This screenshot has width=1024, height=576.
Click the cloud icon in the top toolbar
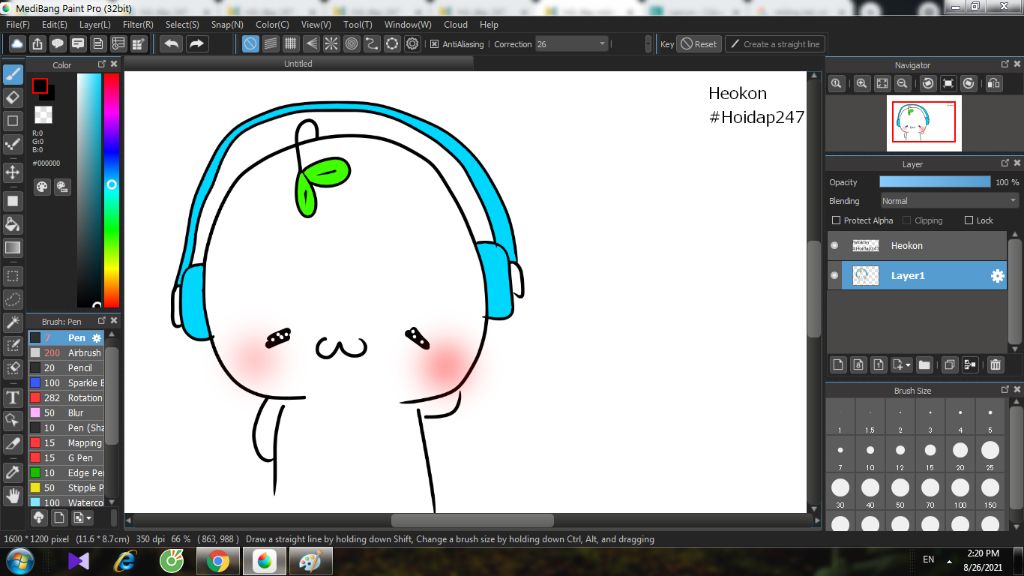(17, 44)
